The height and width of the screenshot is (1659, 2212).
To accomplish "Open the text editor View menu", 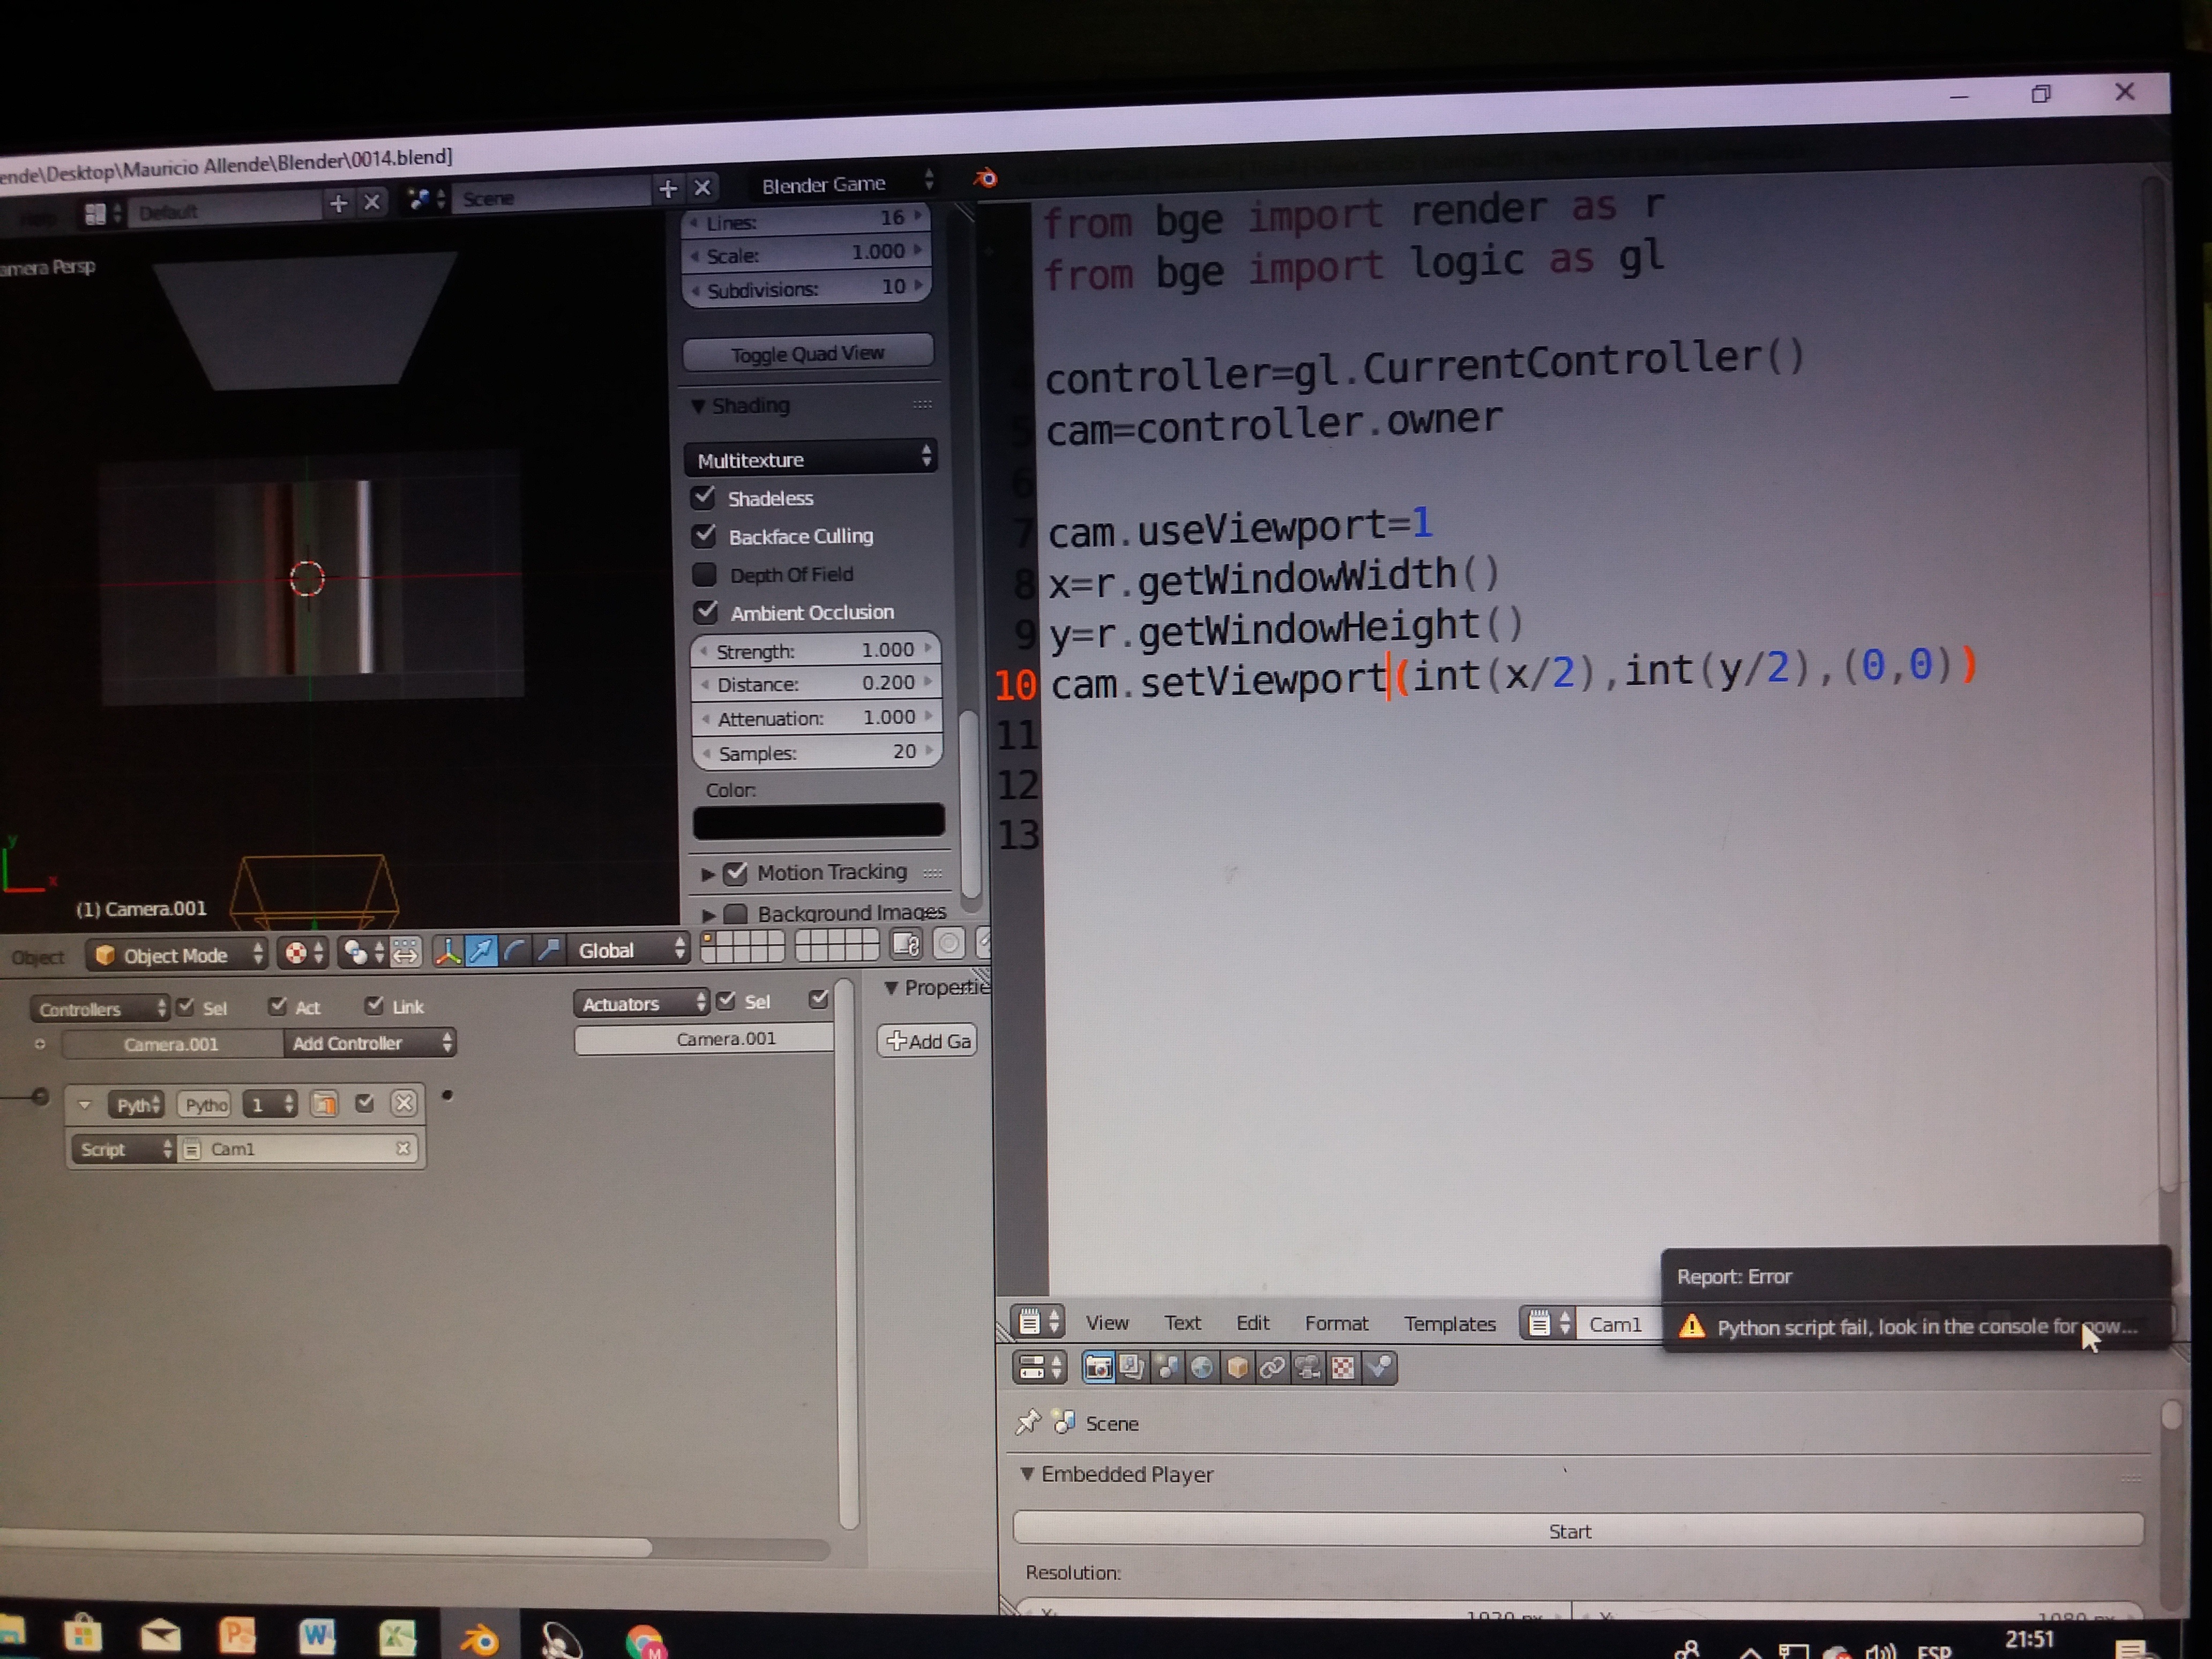I will (1107, 1322).
